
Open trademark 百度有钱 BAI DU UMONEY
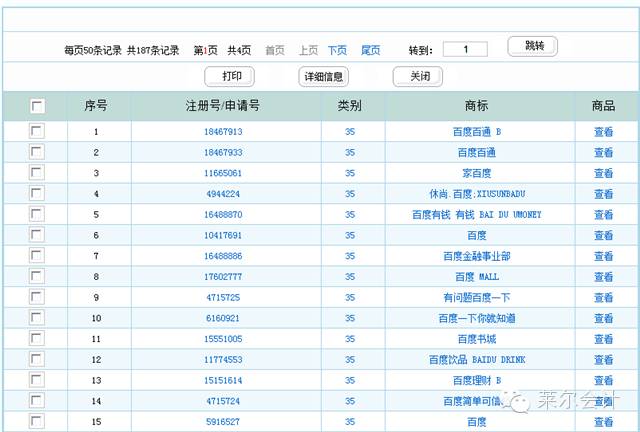point(477,215)
